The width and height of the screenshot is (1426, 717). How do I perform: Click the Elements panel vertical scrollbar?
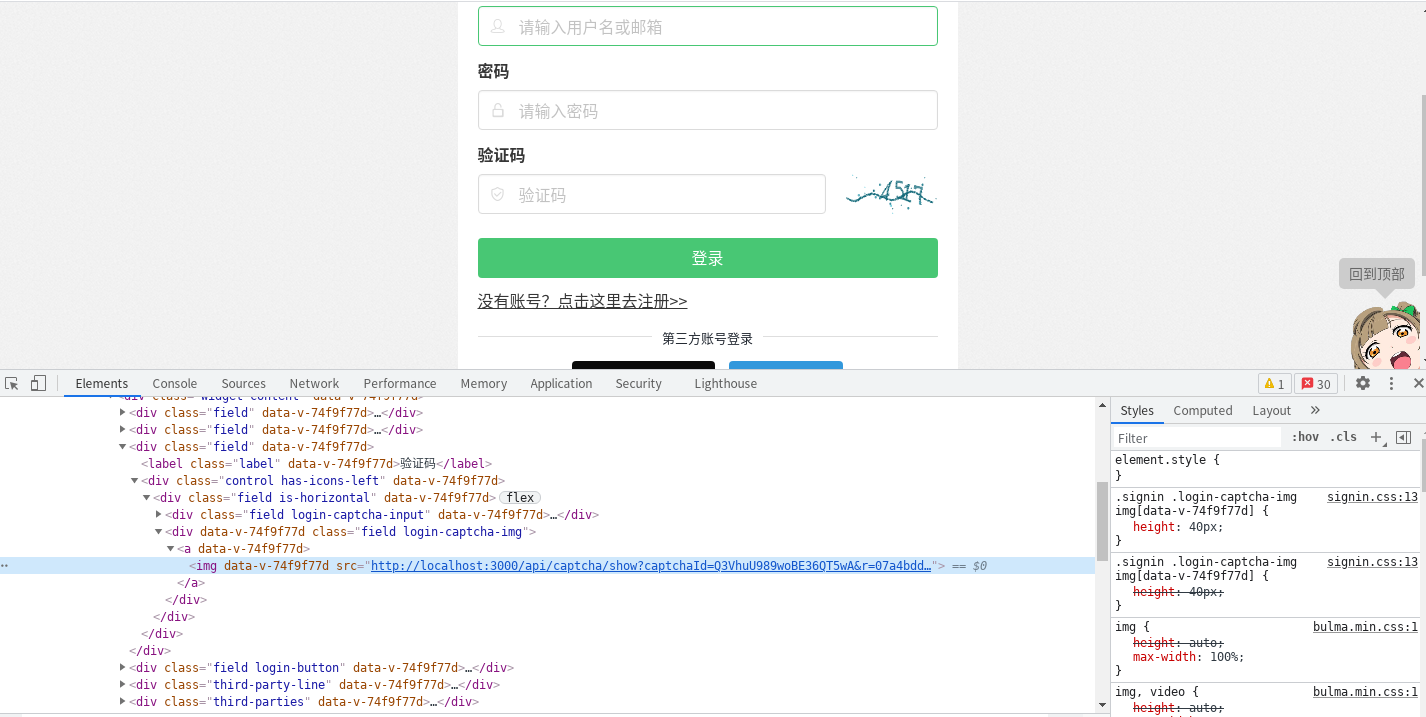click(1103, 521)
